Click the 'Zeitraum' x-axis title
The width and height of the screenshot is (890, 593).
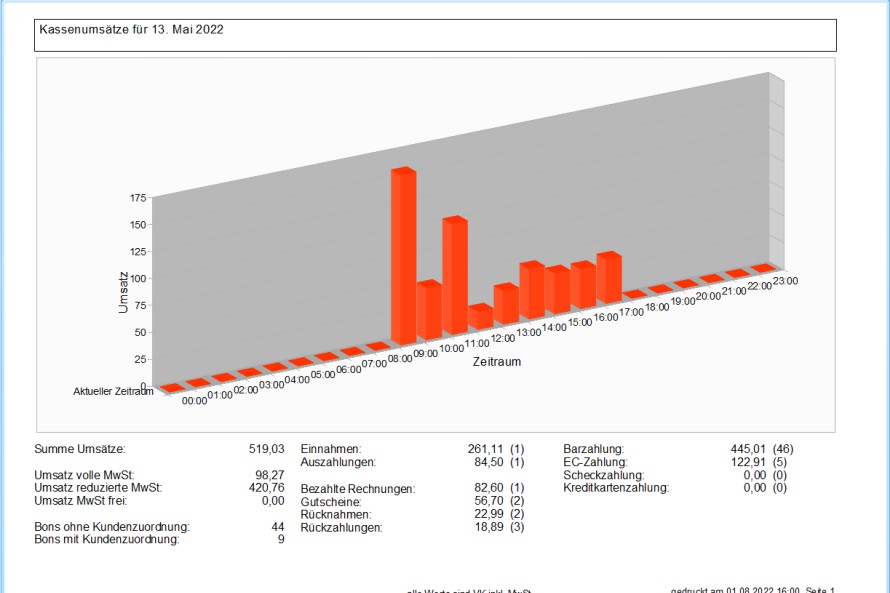click(498, 361)
